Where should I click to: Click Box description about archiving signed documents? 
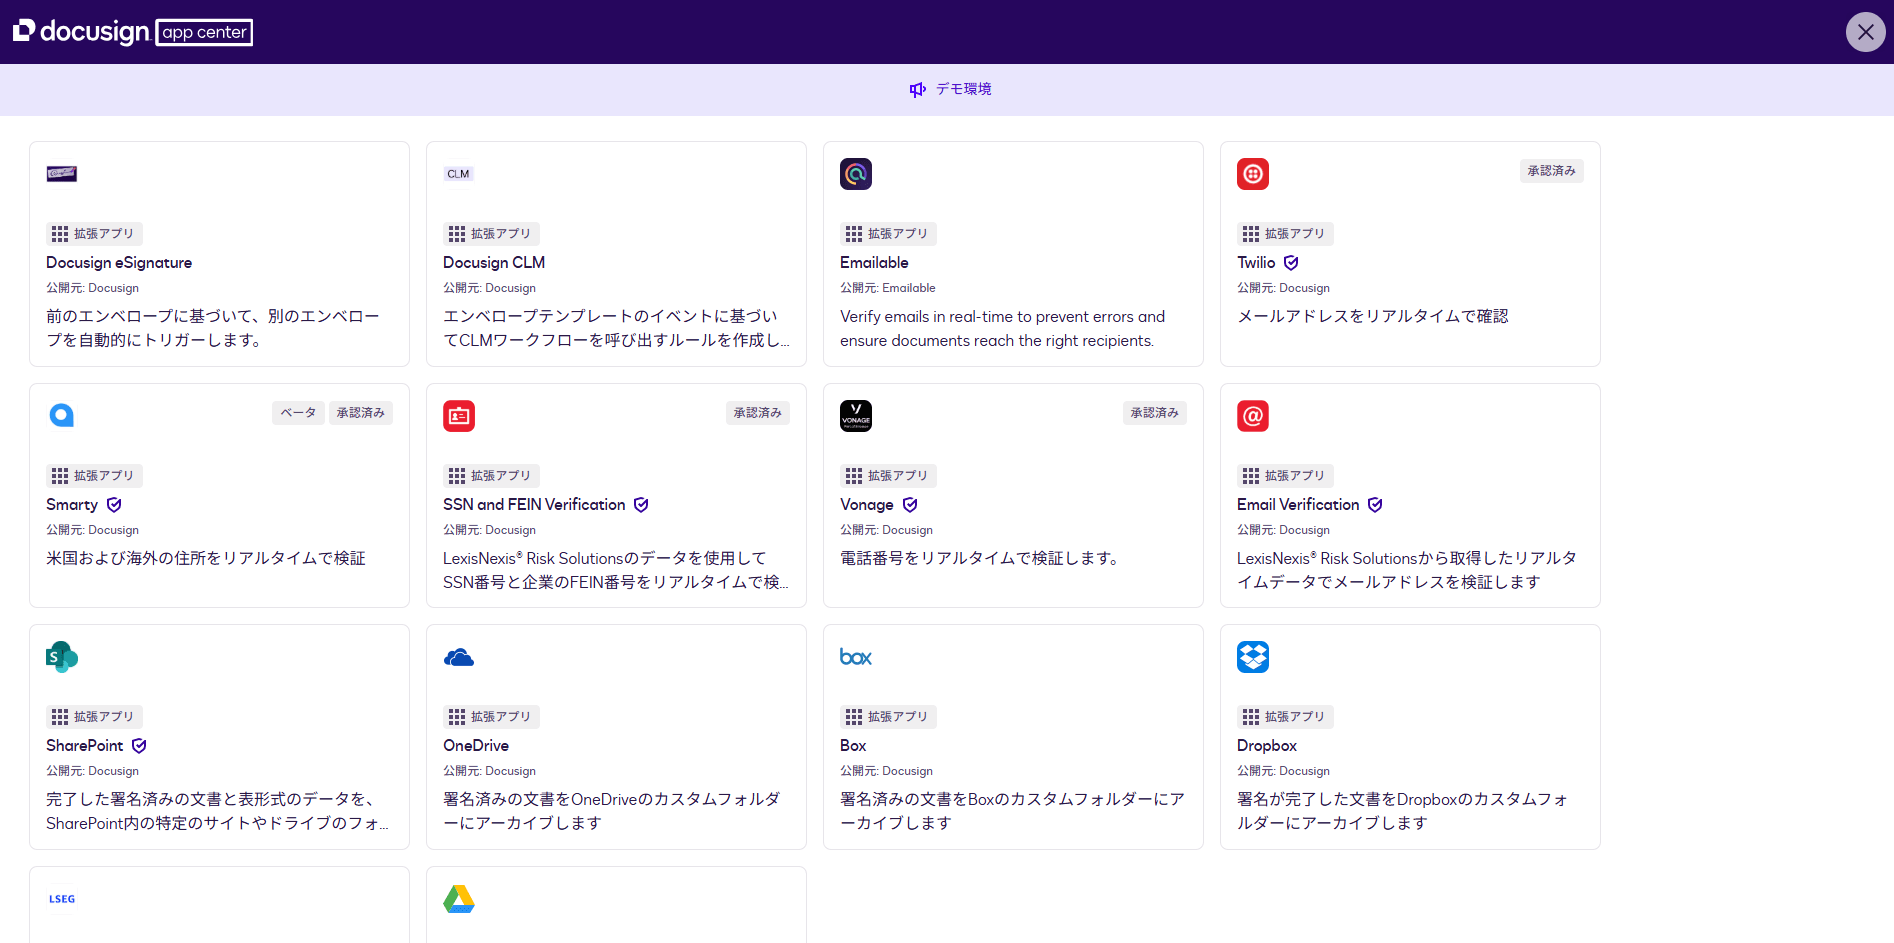1012,812
